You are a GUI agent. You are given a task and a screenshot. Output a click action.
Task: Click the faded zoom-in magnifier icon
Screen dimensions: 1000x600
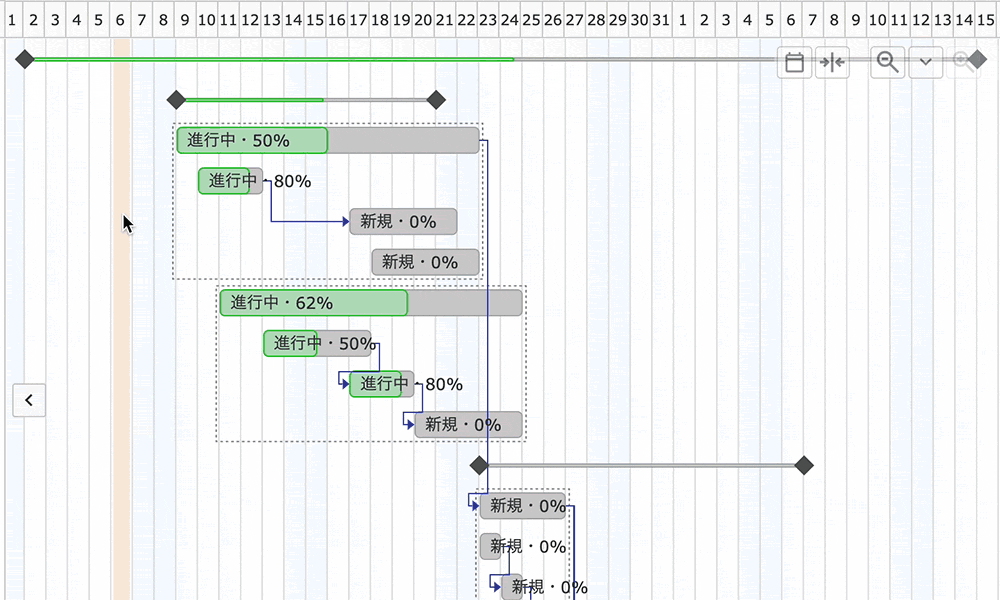tap(962, 62)
